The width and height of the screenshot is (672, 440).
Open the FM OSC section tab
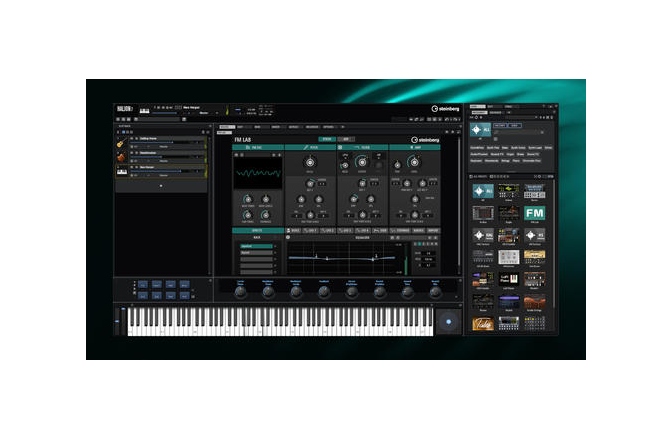pos(258,147)
